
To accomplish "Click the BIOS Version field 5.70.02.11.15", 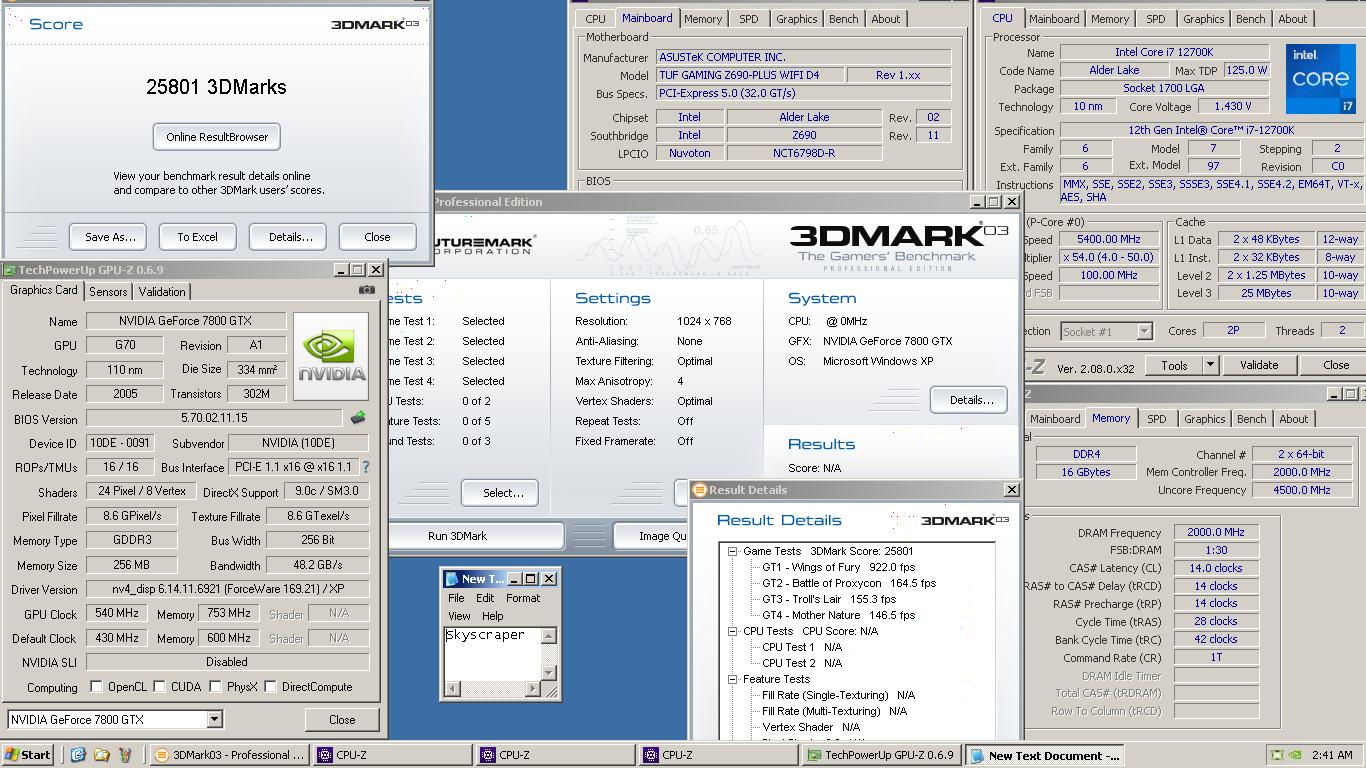I will pyautogui.click(x=214, y=418).
